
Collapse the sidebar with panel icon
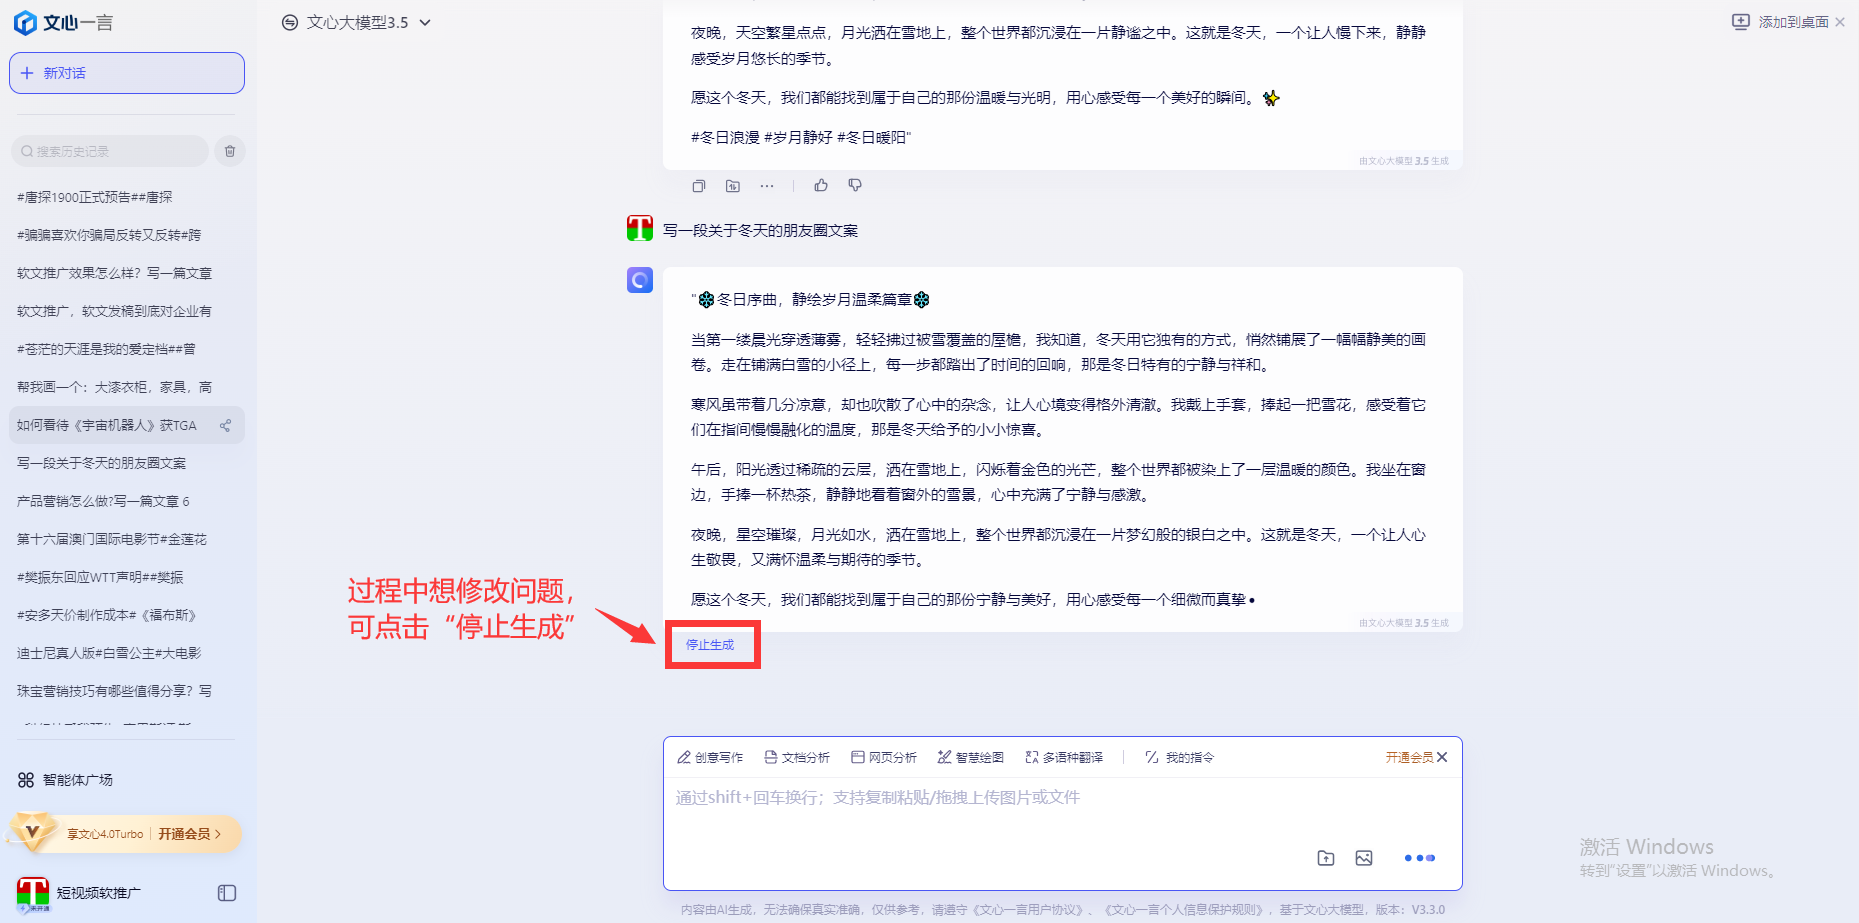227,893
